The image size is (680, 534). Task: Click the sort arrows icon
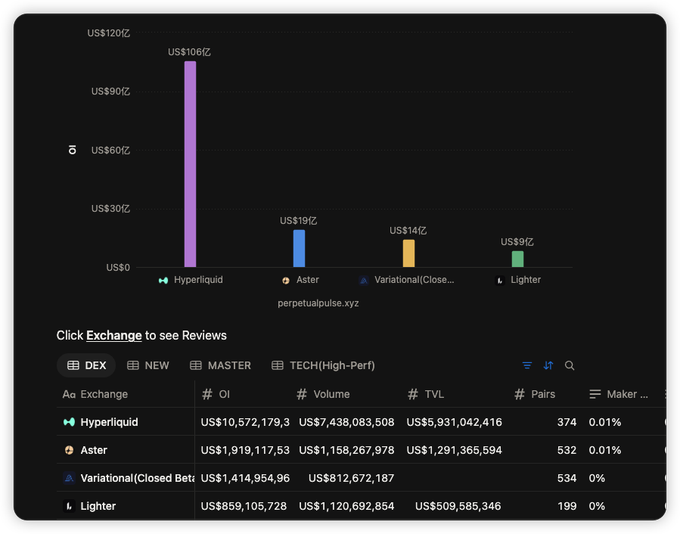pos(548,365)
